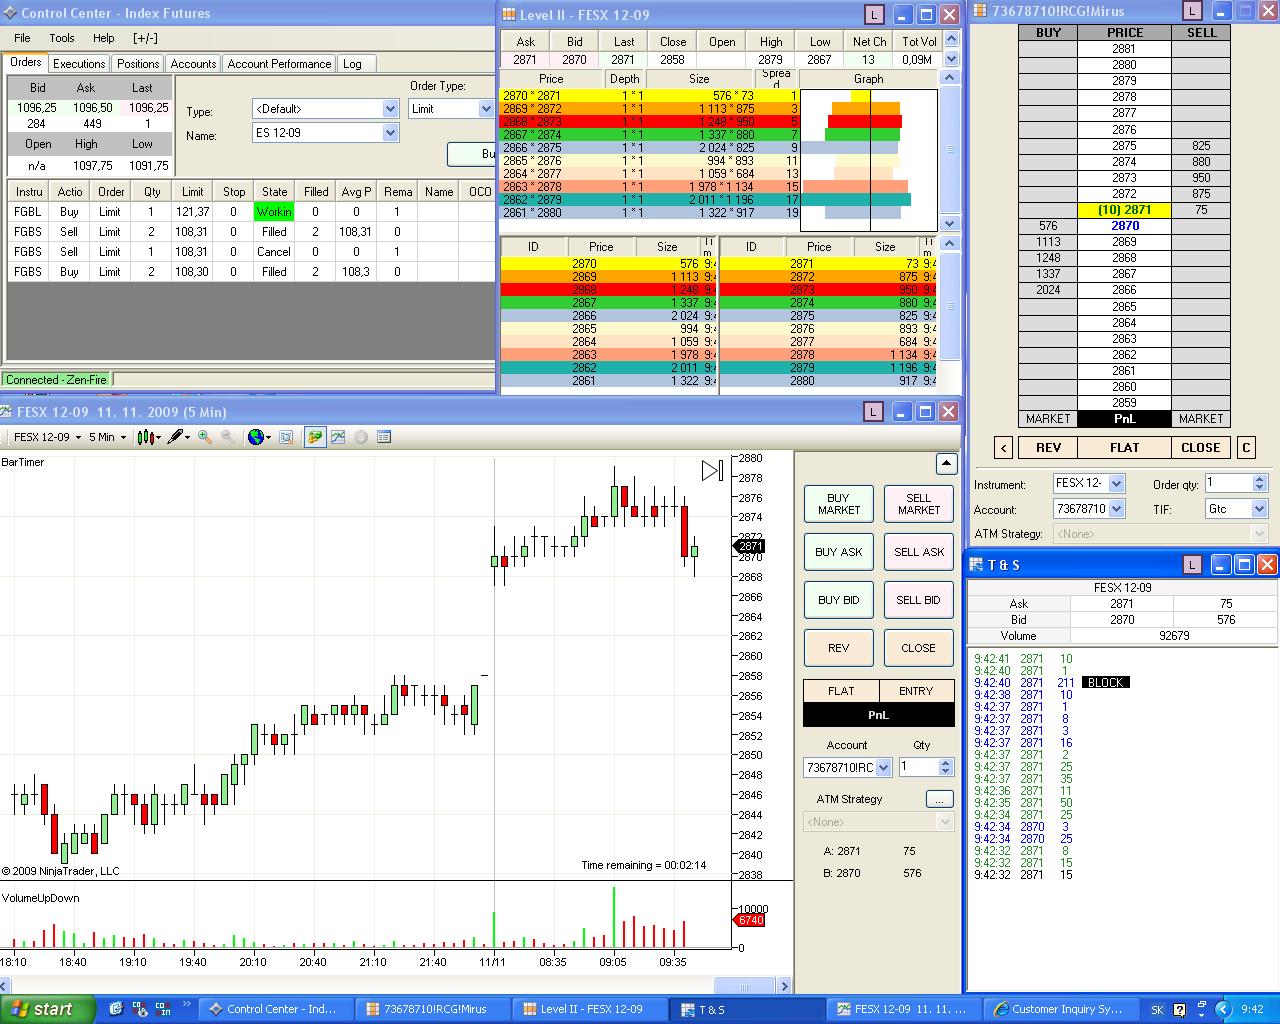Open the chart style candlestick icon menu
1280x1024 pixels.
[x=148, y=437]
